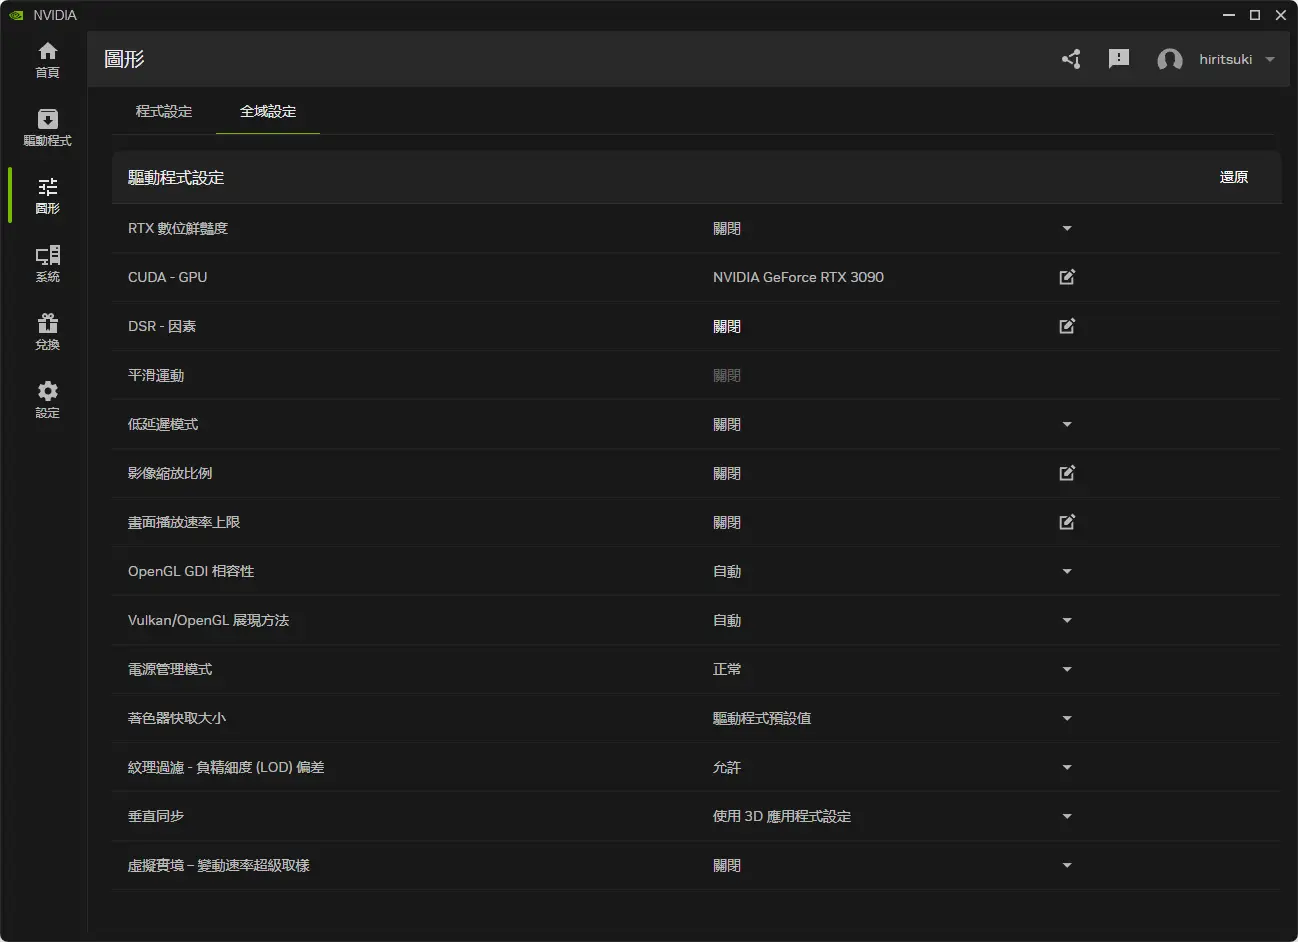Edit the 影像縮放比例 setting
The height and width of the screenshot is (942, 1298).
(1067, 473)
